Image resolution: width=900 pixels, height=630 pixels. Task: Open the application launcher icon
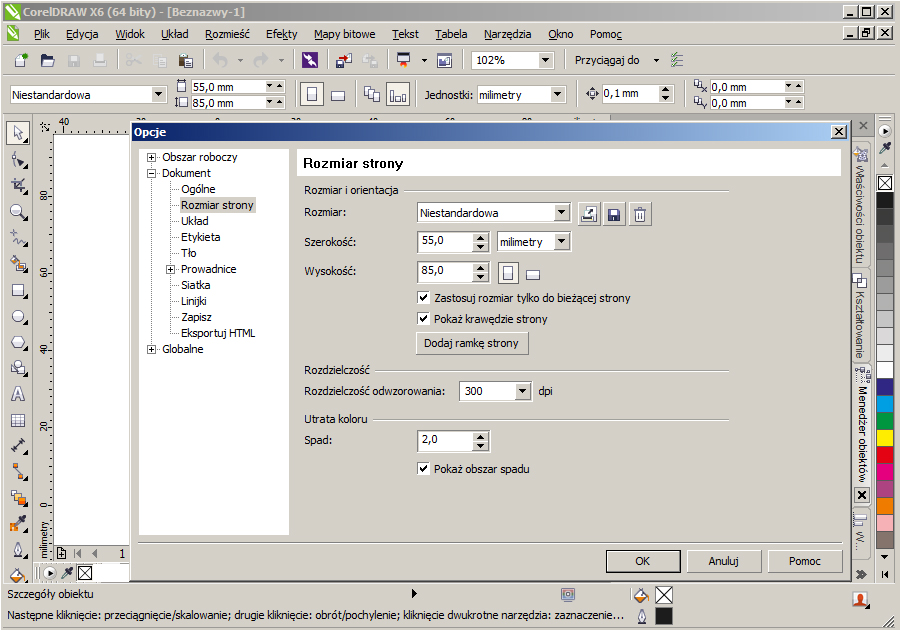click(404, 60)
